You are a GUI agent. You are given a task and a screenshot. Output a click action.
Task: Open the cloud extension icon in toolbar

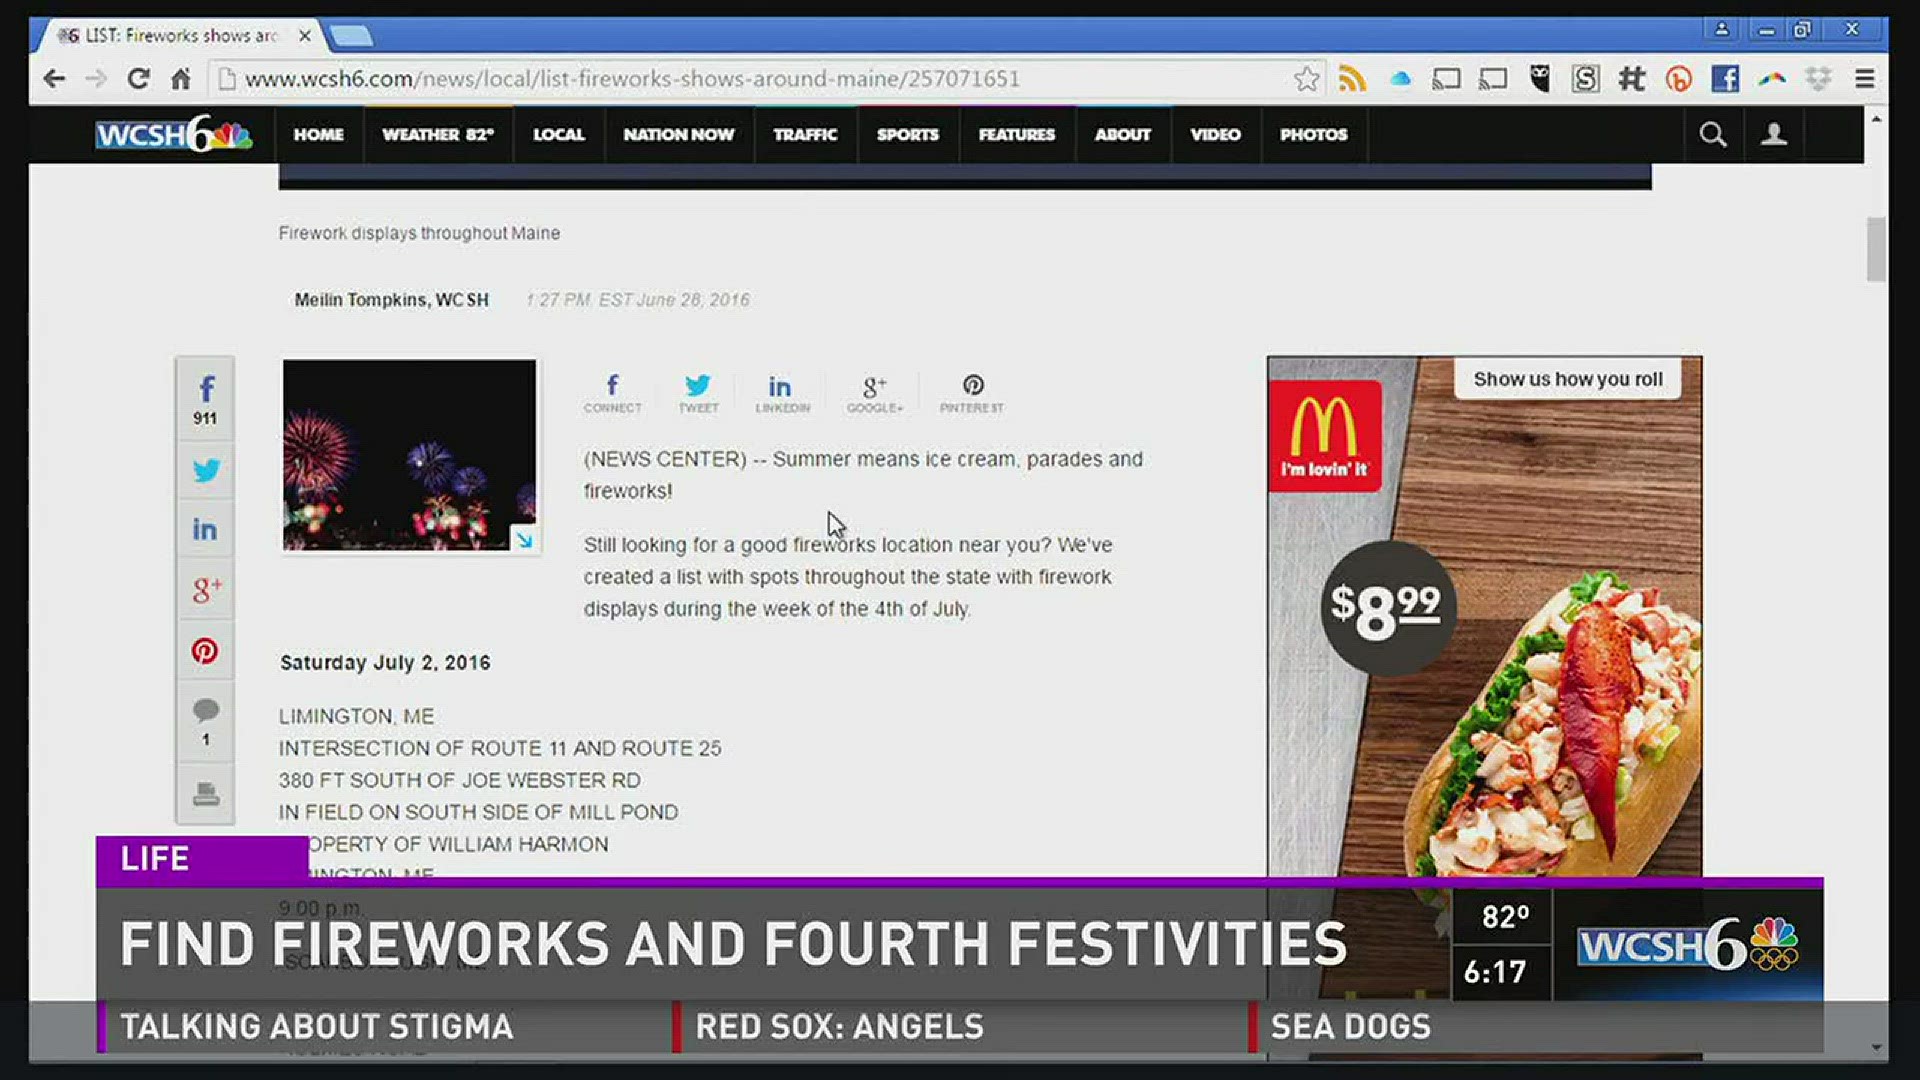pos(1400,79)
